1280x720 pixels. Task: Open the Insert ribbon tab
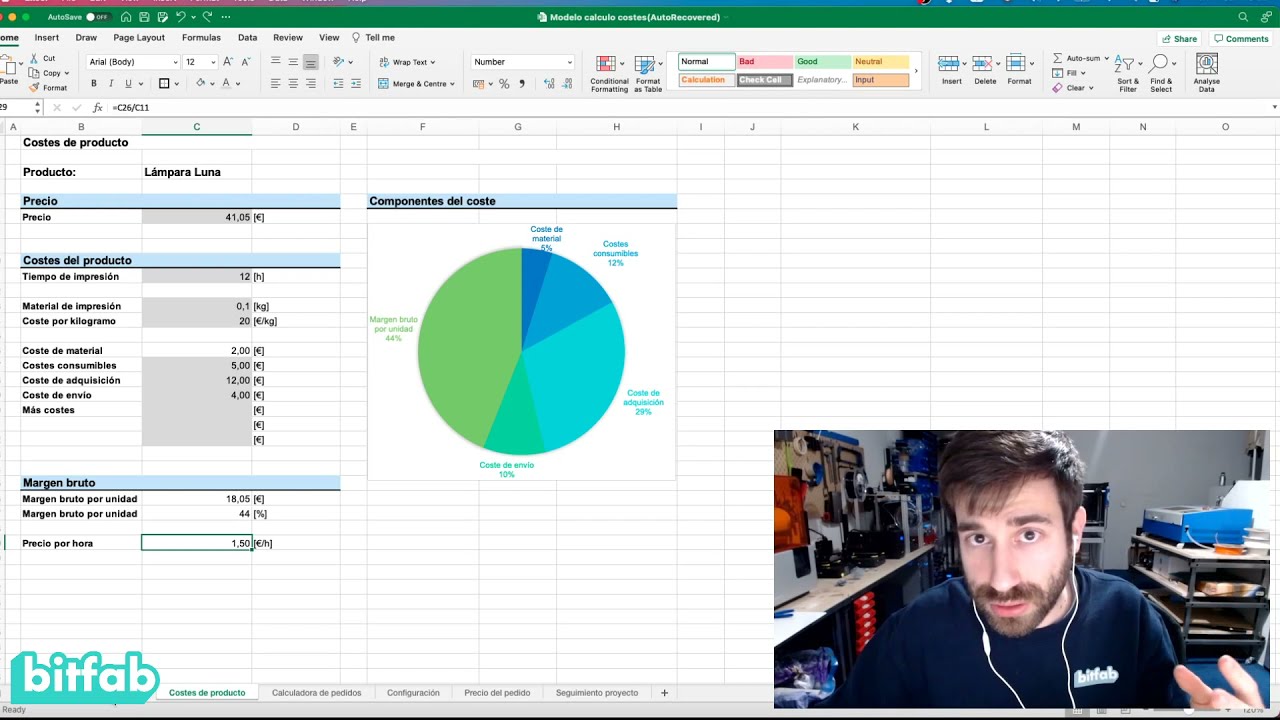tap(47, 38)
